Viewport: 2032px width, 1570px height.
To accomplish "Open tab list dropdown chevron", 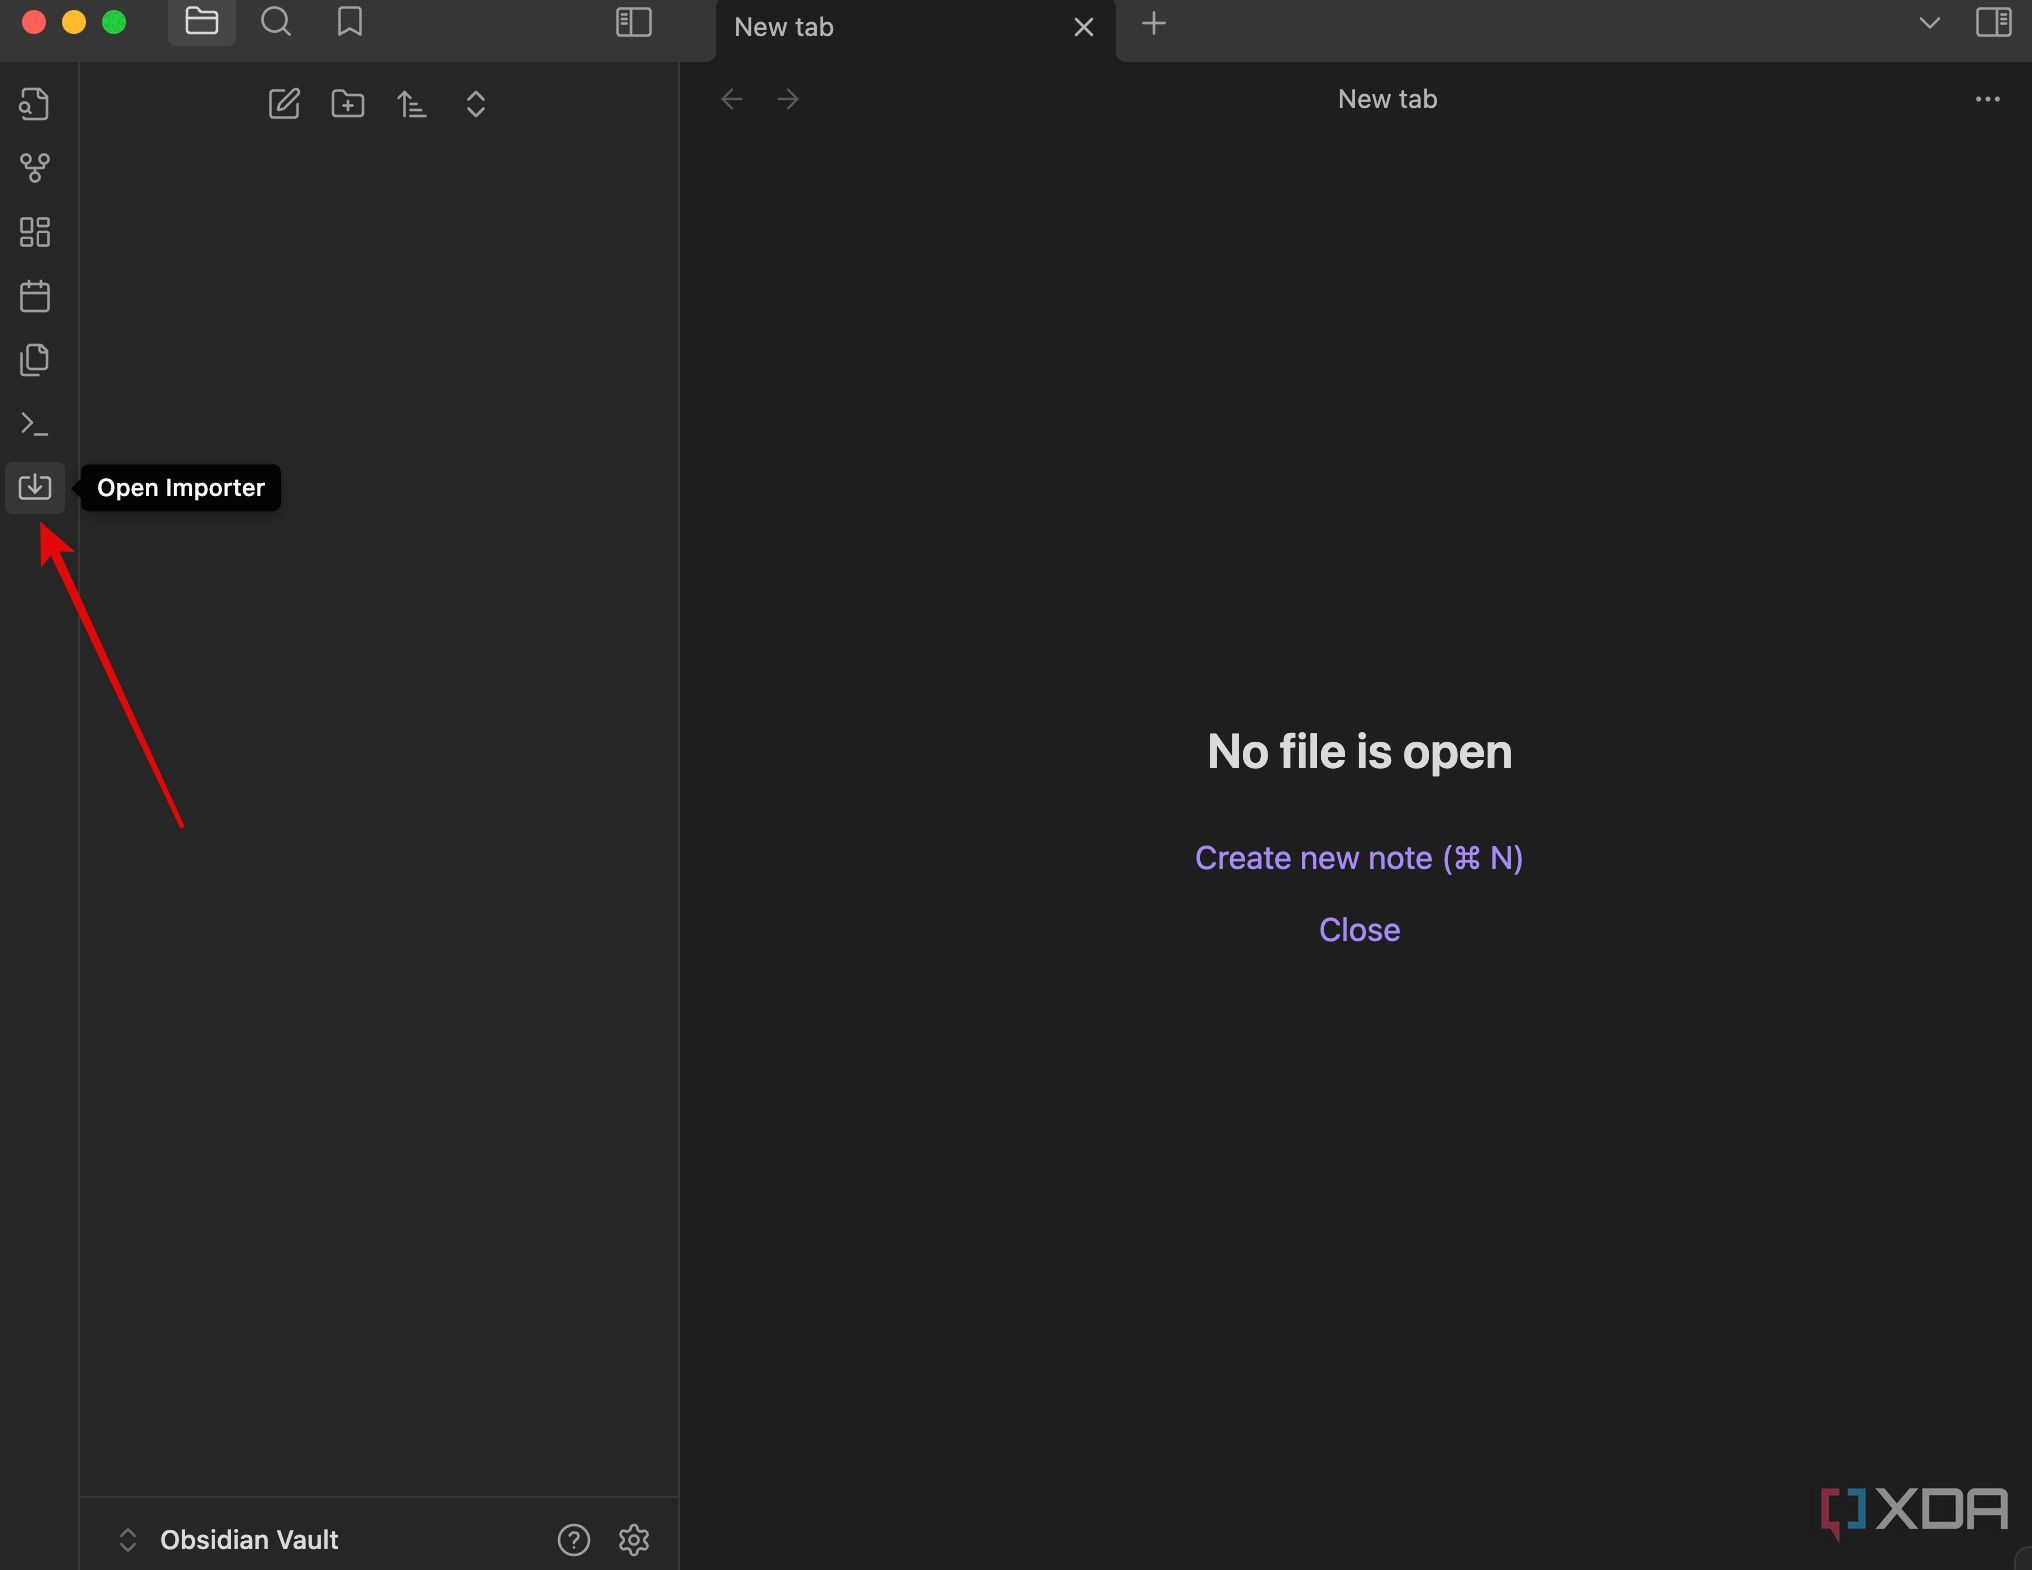I will point(1930,23).
